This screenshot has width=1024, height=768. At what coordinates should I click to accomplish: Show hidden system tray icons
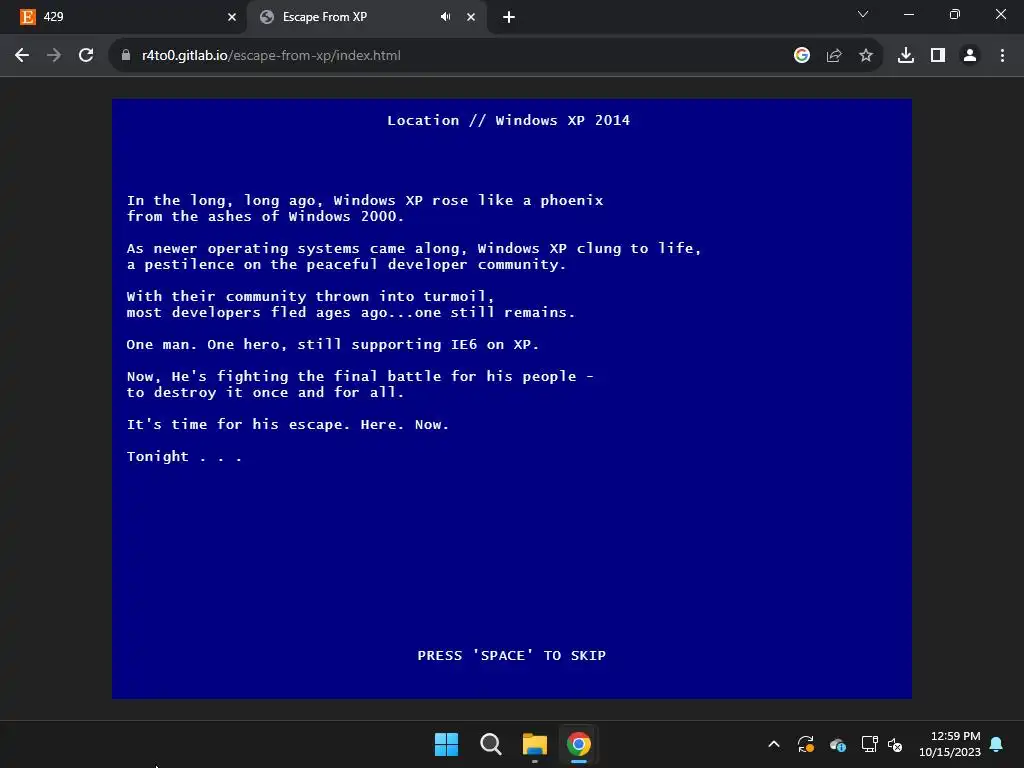coord(774,744)
